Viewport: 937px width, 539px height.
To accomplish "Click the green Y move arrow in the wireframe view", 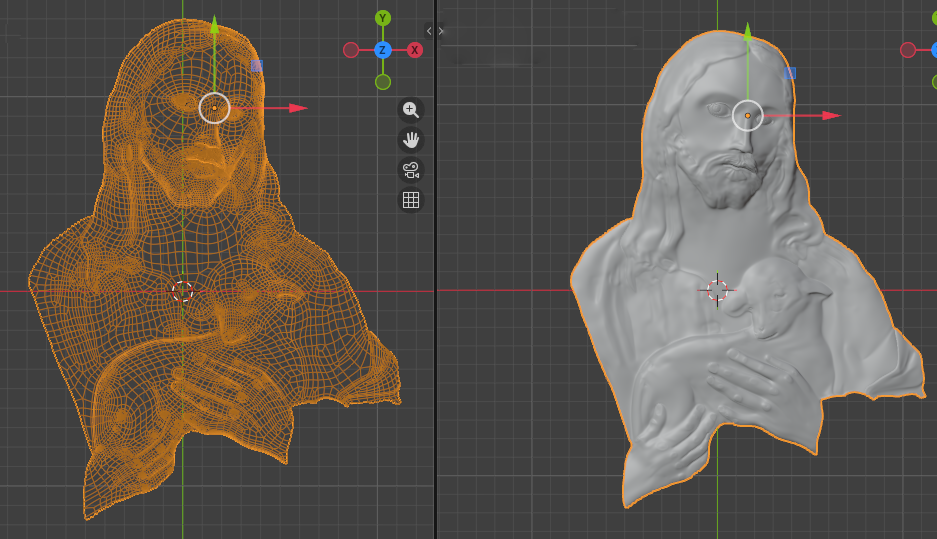I will tap(214, 26).
